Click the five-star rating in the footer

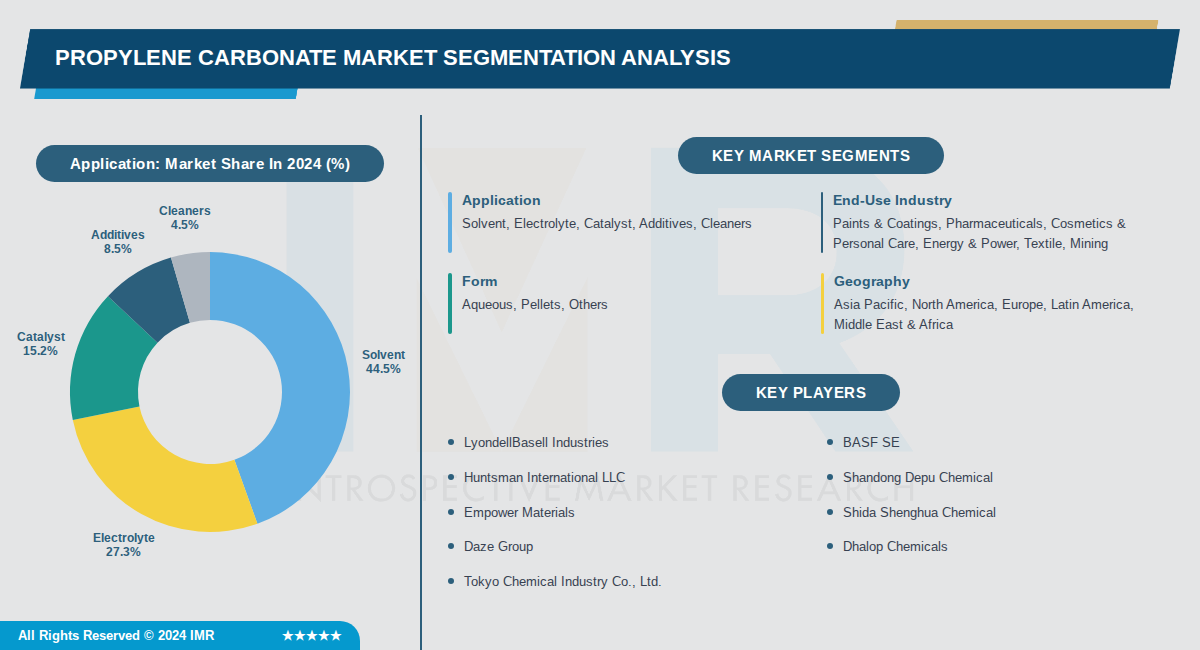pyautogui.click(x=311, y=635)
